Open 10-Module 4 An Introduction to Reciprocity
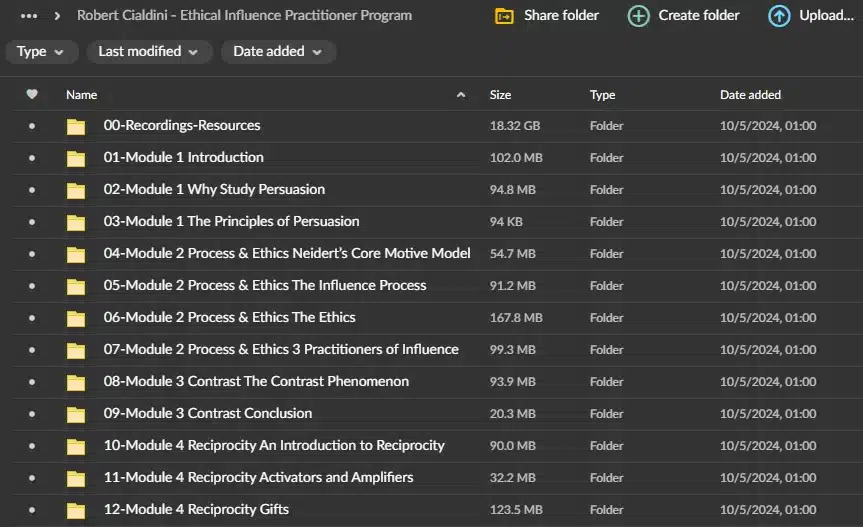The height and width of the screenshot is (527, 863). 274,445
